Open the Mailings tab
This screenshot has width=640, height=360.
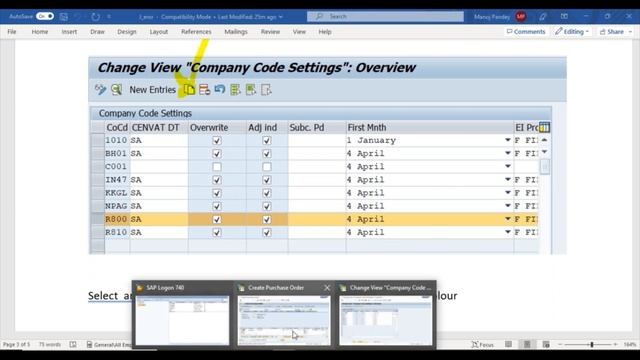(236, 31)
